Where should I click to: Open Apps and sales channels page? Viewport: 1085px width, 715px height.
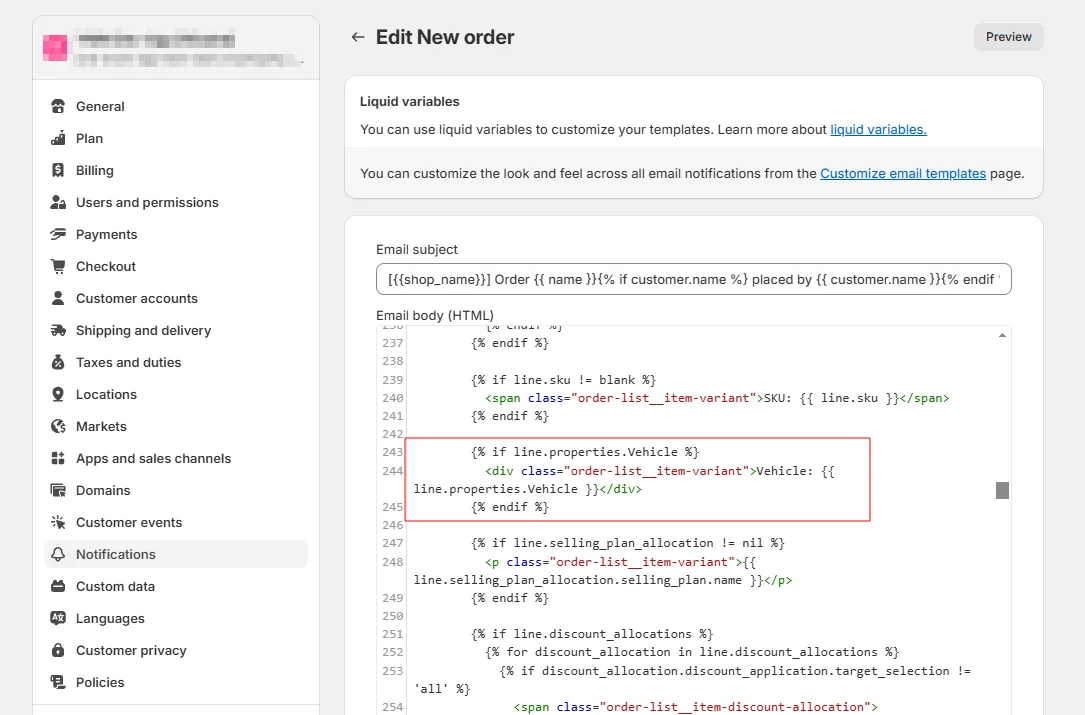pos(153,458)
